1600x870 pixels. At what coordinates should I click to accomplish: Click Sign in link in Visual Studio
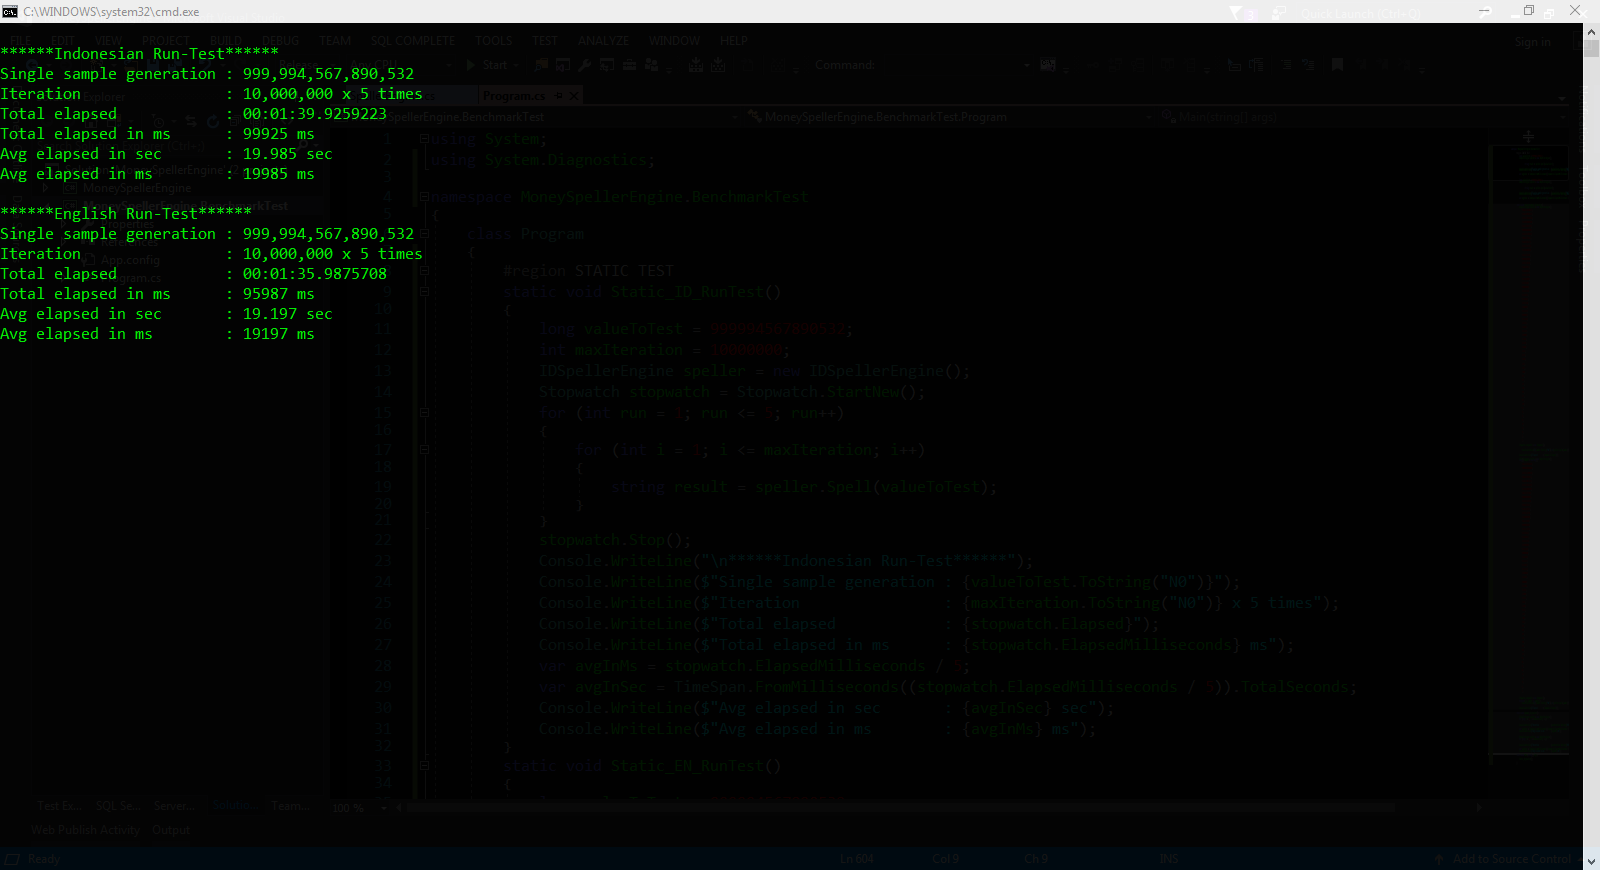[x=1532, y=42]
